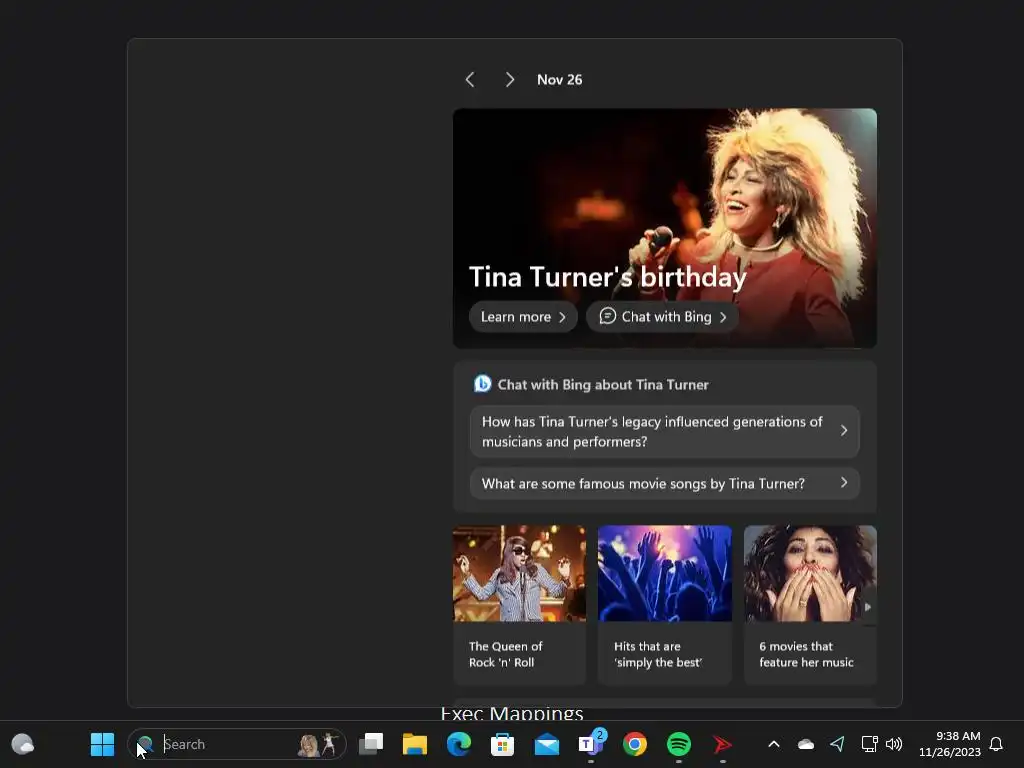The width and height of the screenshot is (1024, 768).
Task: Open the red arrow app in taskbar
Action: coord(722,744)
